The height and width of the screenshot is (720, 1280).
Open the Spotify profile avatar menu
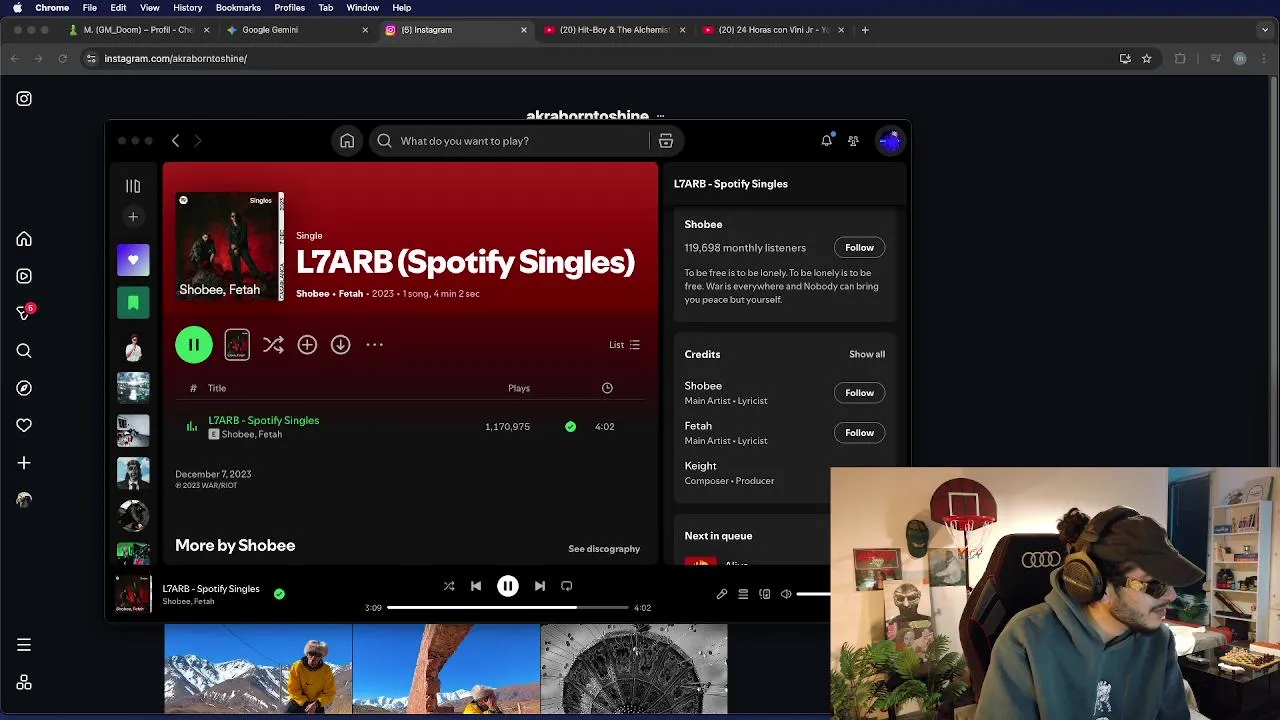tap(890, 141)
